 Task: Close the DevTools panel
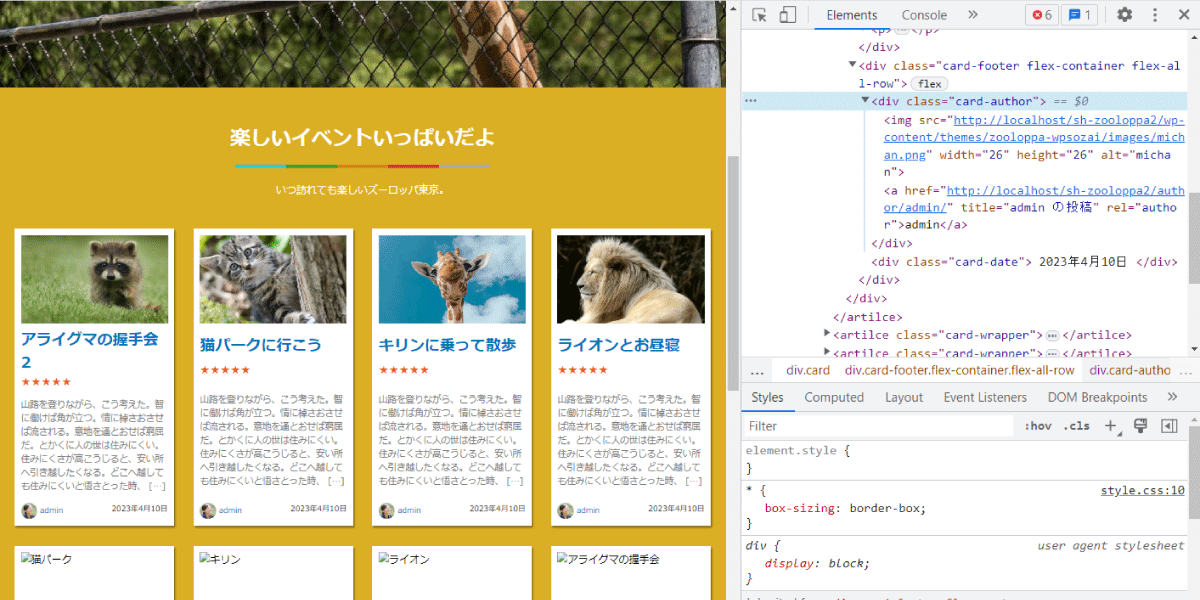(x=1182, y=15)
